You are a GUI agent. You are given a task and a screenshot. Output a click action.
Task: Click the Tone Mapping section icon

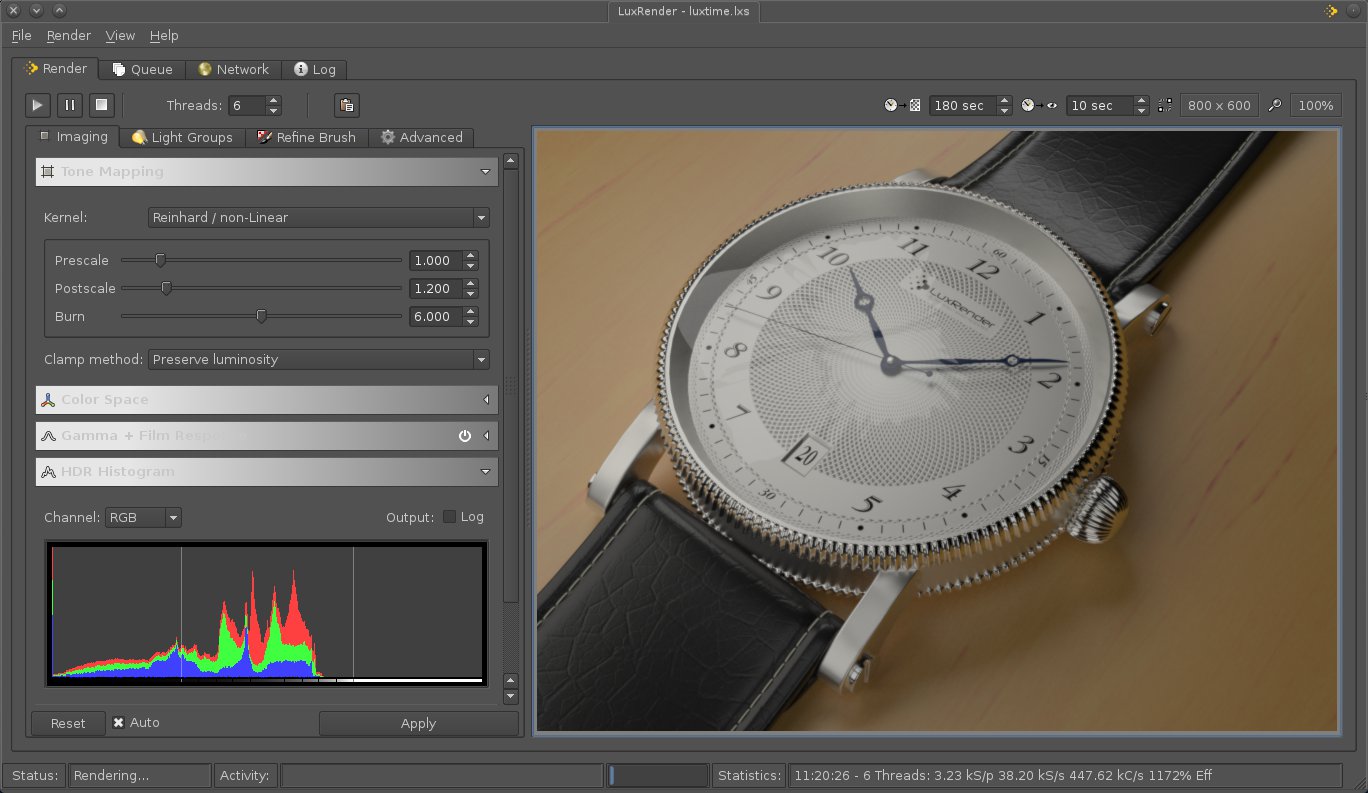click(x=47, y=172)
